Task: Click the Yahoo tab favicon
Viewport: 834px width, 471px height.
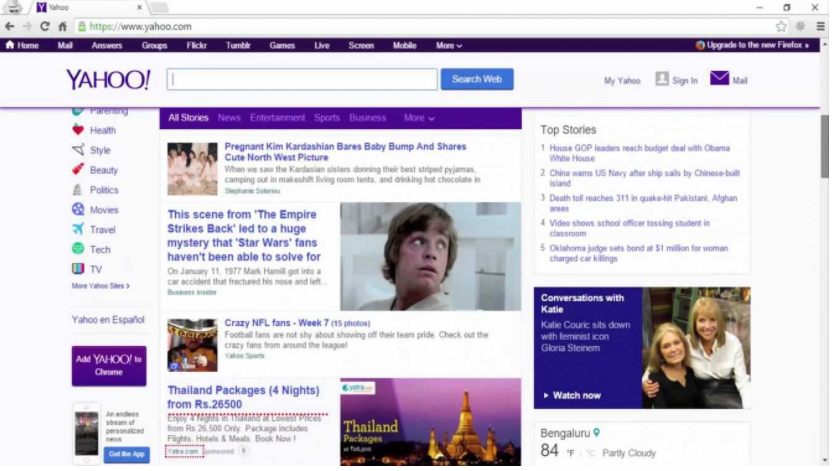Action: click(x=41, y=7)
